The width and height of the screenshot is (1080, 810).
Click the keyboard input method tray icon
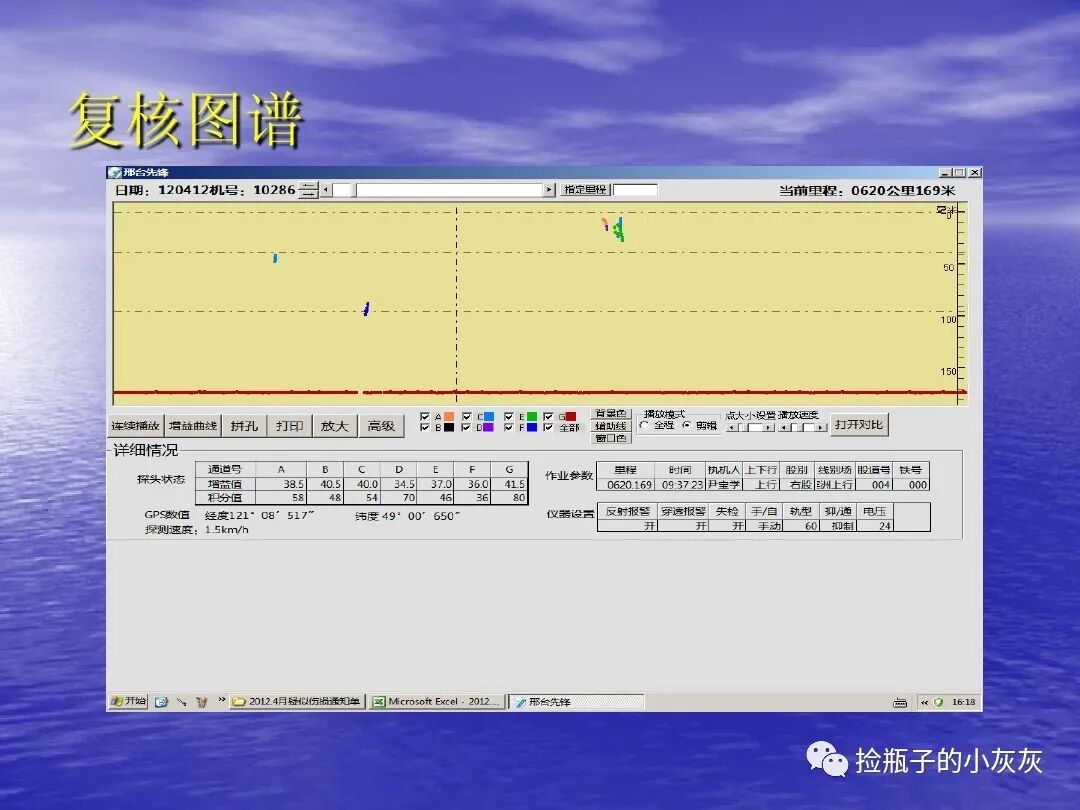899,701
